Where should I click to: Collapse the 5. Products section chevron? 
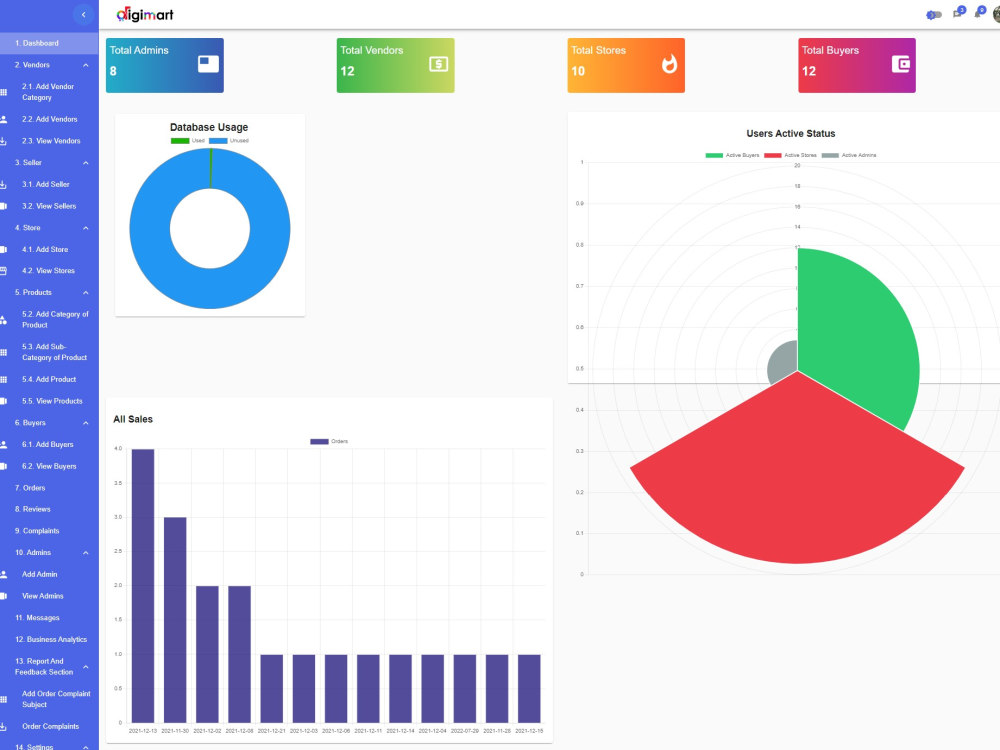pyautogui.click(x=85, y=293)
